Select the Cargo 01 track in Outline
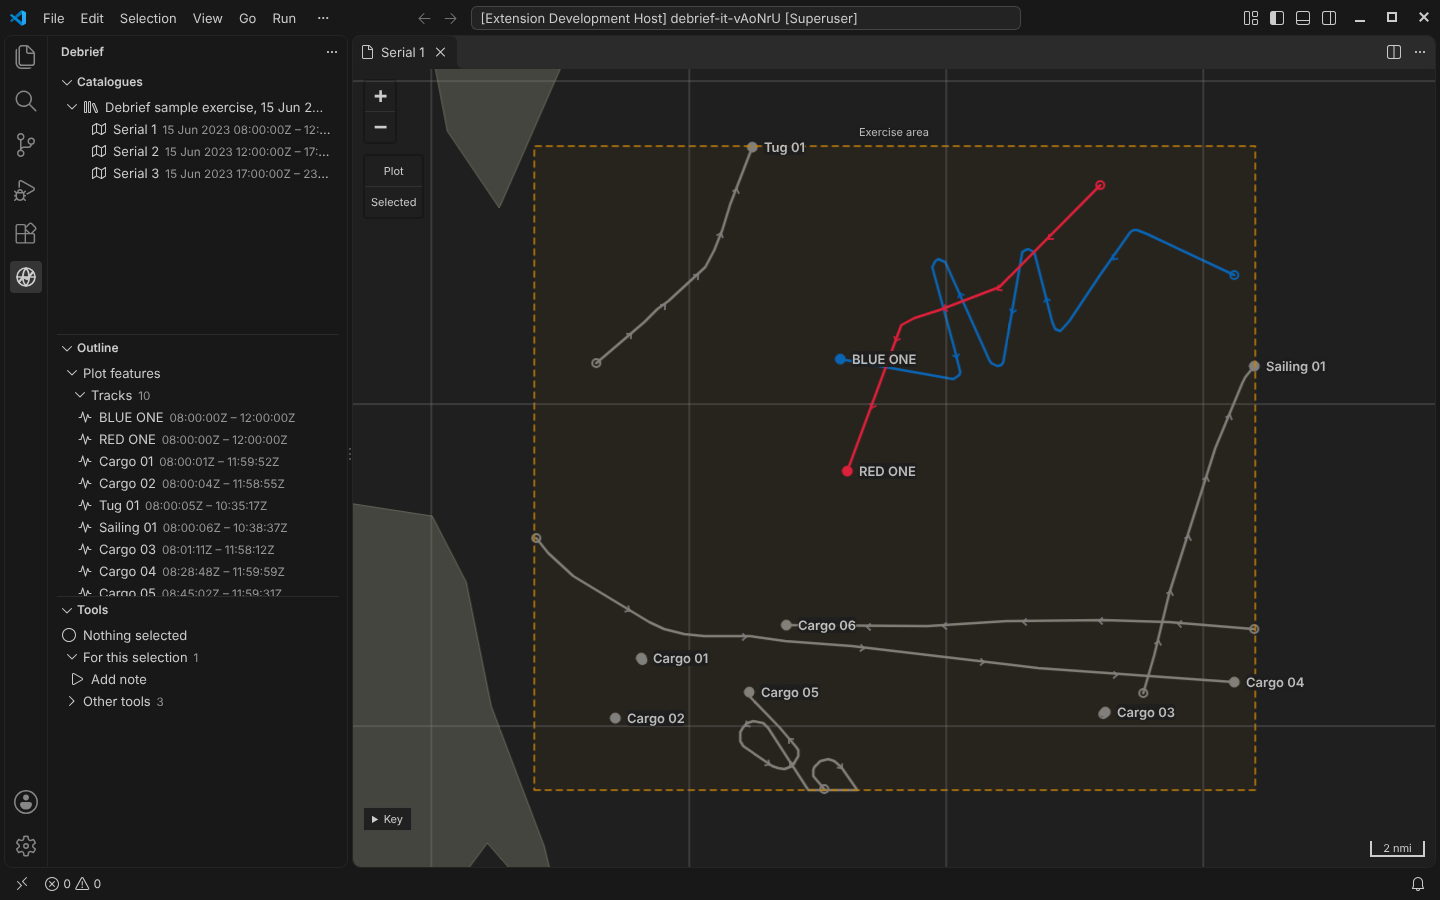 (198, 461)
